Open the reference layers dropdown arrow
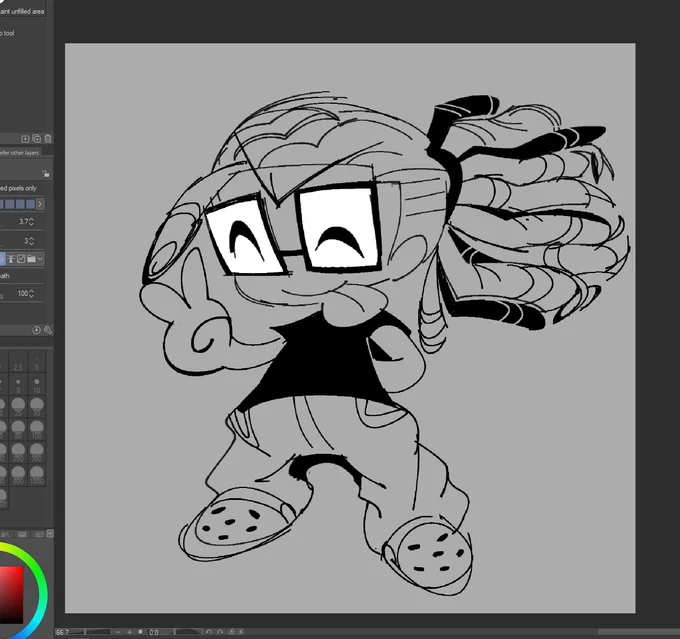680x639 pixels. (x=40, y=259)
